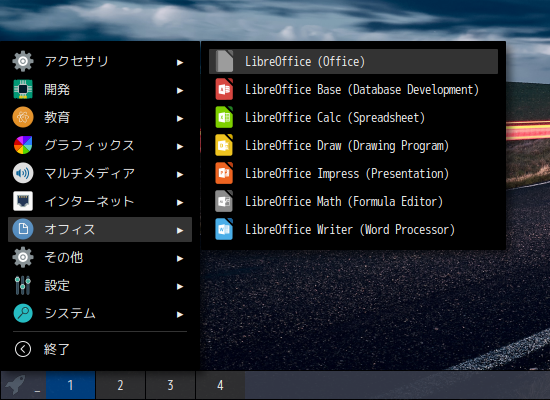Viewport: 550px width, 400px height.
Task: Click the green LibreOffice Calc icon
Action: [x=224, y=117]
